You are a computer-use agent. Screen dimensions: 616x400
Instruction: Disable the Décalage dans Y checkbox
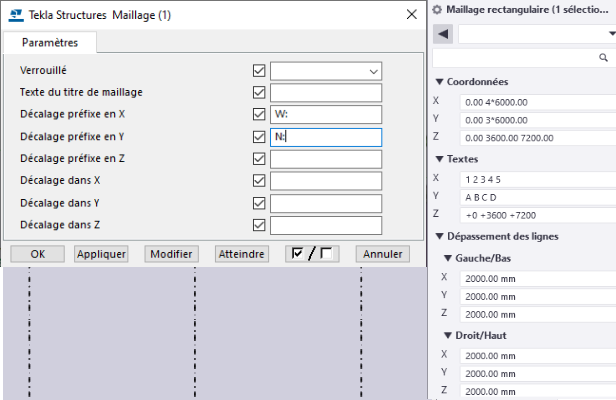260,203
